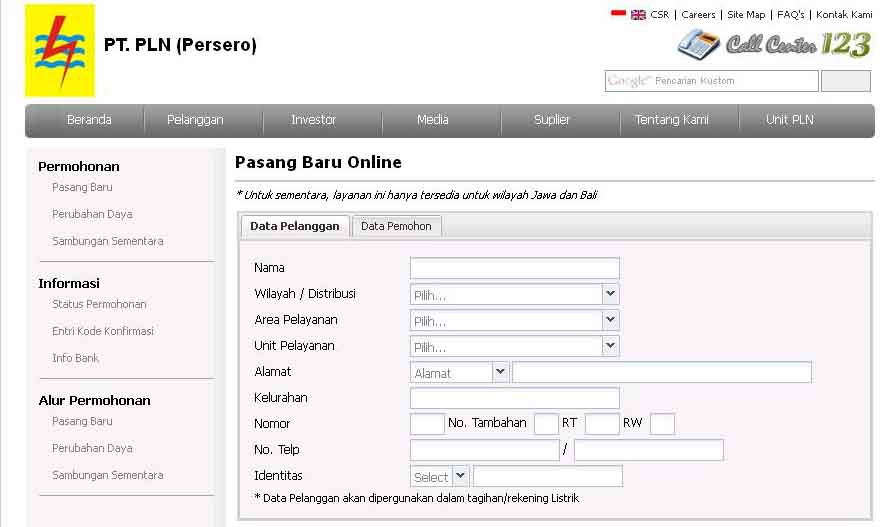This screenshot has height=527, width=883.
Task: Open the Identitas Select dropdown
Action: (439, 476)
